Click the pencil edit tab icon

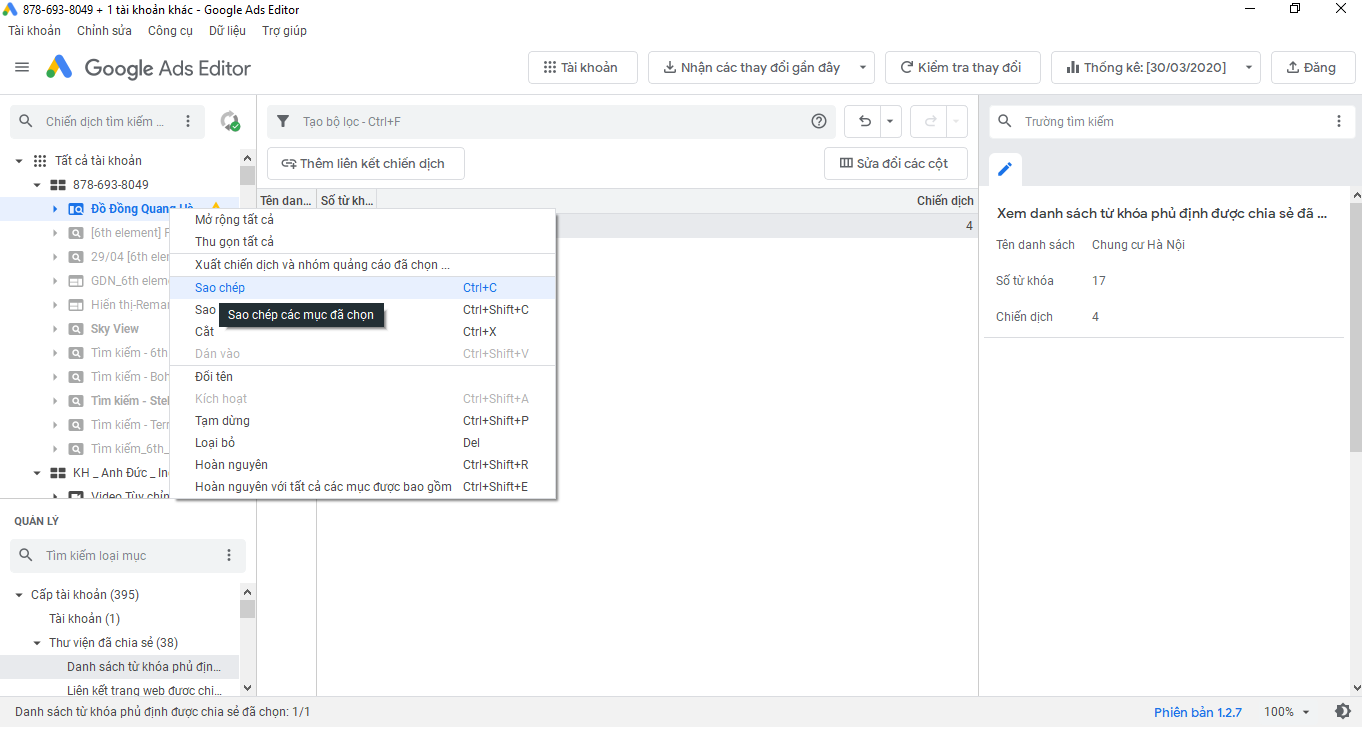point(1005,169)
